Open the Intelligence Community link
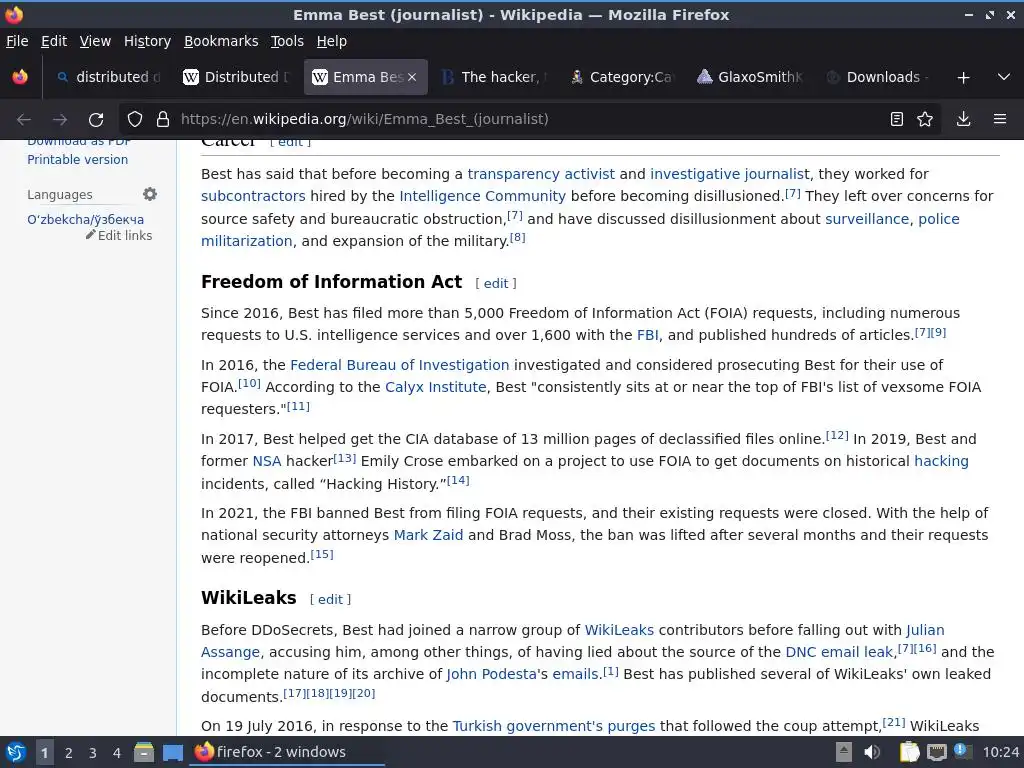Screen dimensions: 1024x768 coord(483,196)
